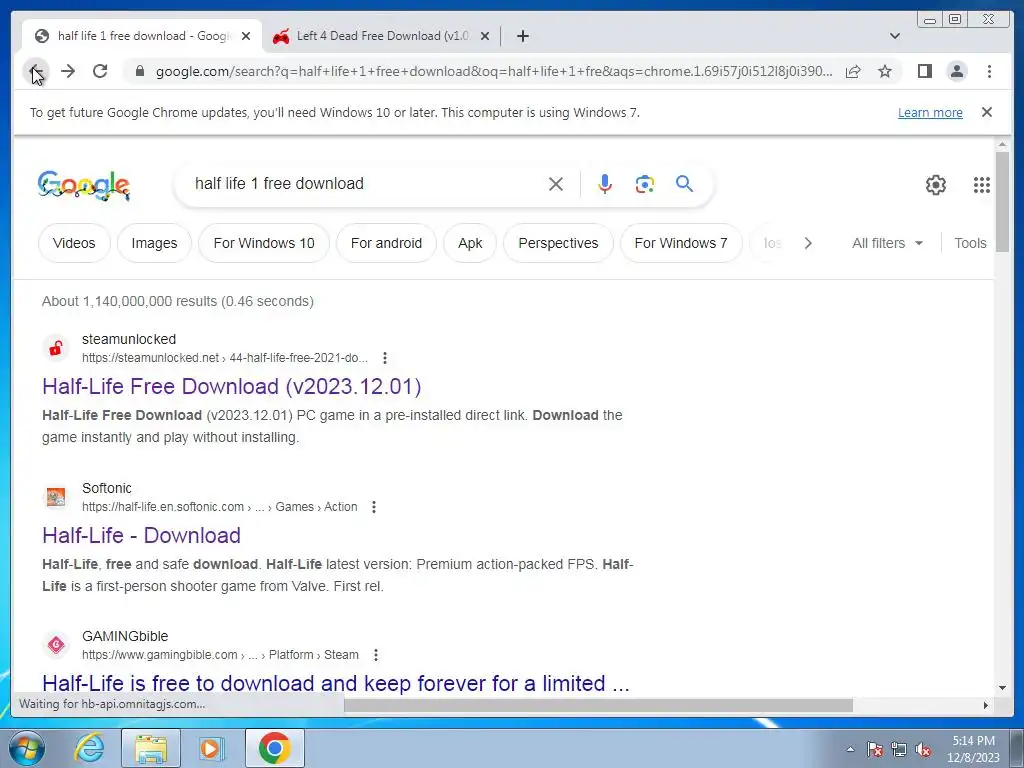Open Half-Life Free Download (v2023.12.01) result
1024x768 pixels.
click(x=232, y=387)
